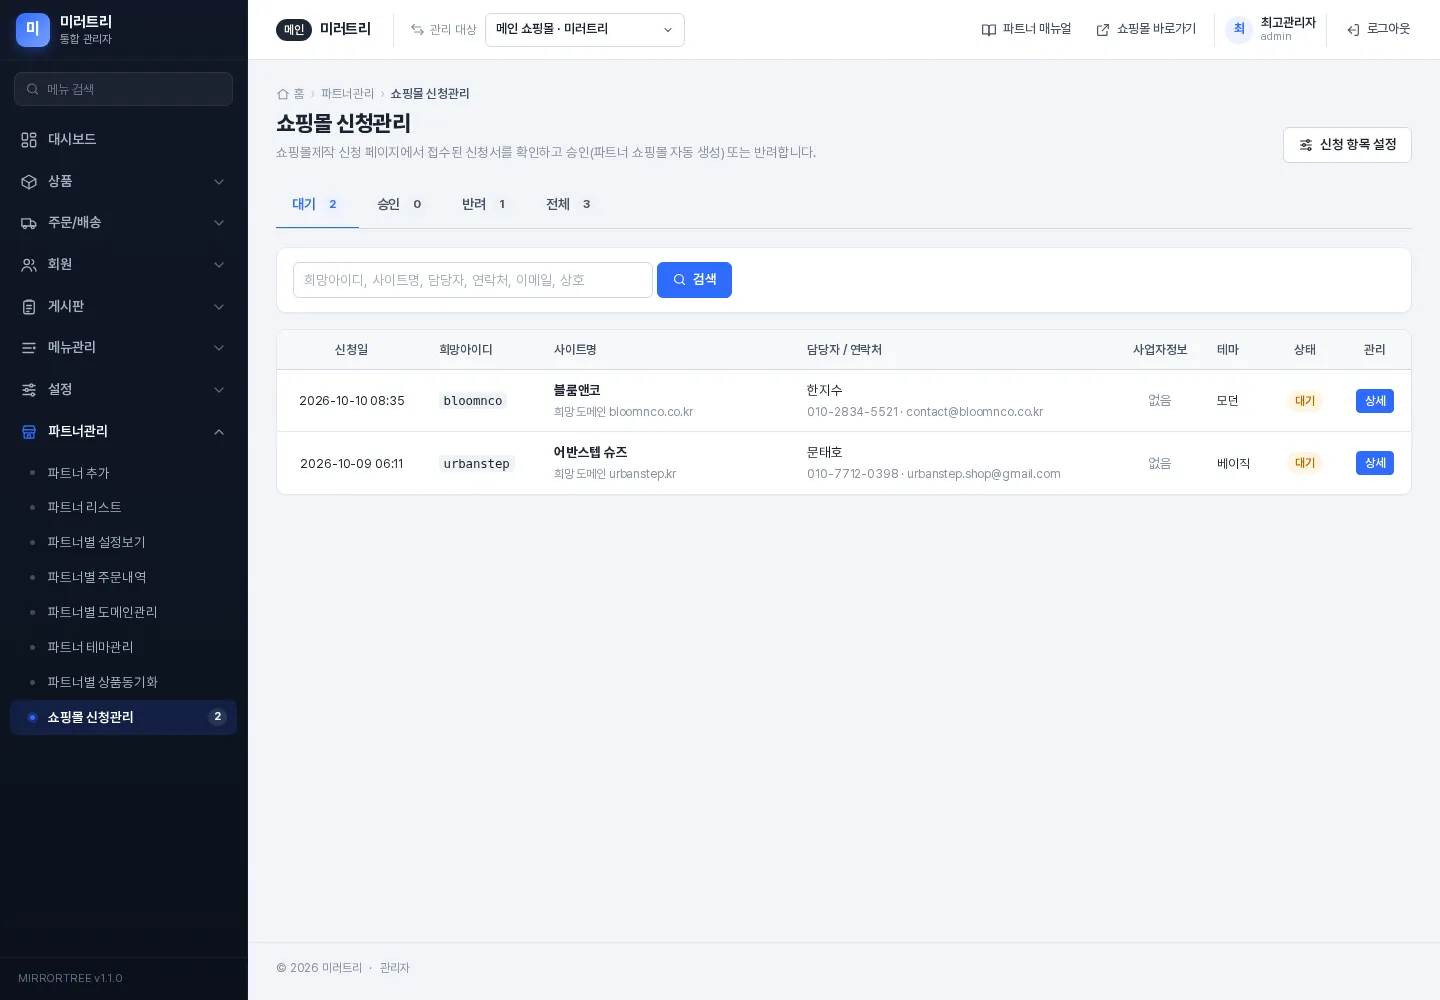This screenshot has width=1440, height=1000.
Task: Open the 쇼핑몰 바로가기 link
Action: [1146, 30]
